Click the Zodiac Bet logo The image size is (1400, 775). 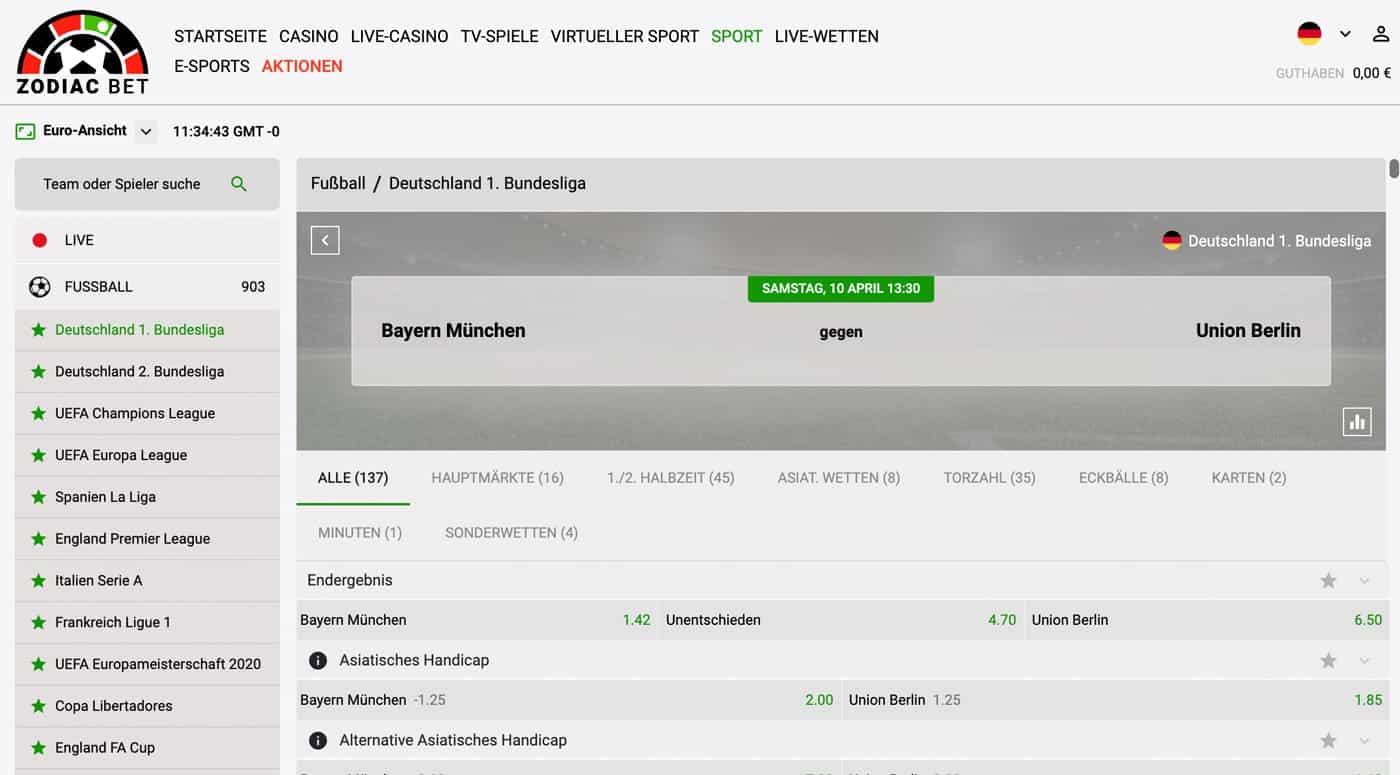83,52
